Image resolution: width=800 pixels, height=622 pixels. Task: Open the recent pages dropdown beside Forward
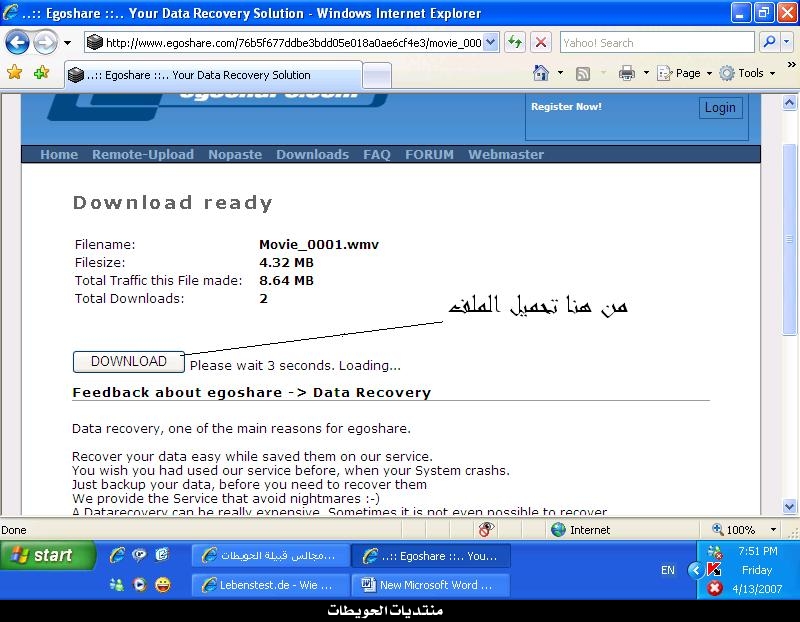(x=67, y=43)
